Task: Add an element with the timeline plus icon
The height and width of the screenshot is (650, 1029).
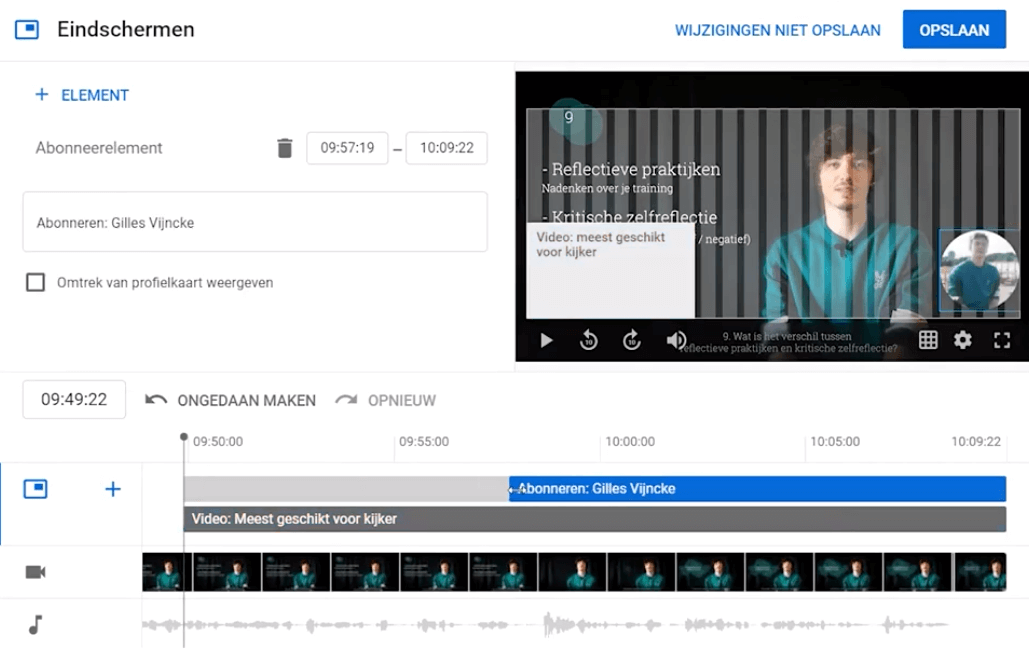Action: [x=113, y=488]
